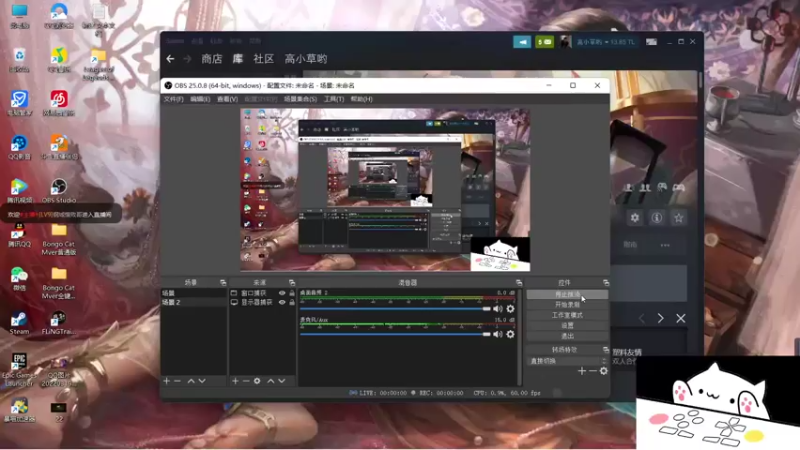Viewport: 800px width, 450px height.
Task: Mute the Mic/Aux audio channel
Action: (498, 334)
